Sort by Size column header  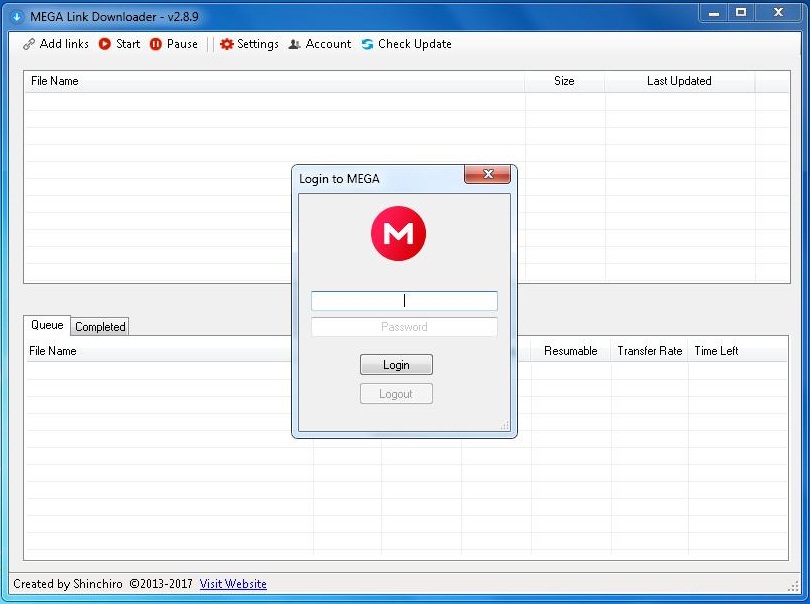(x=564, y=81)
